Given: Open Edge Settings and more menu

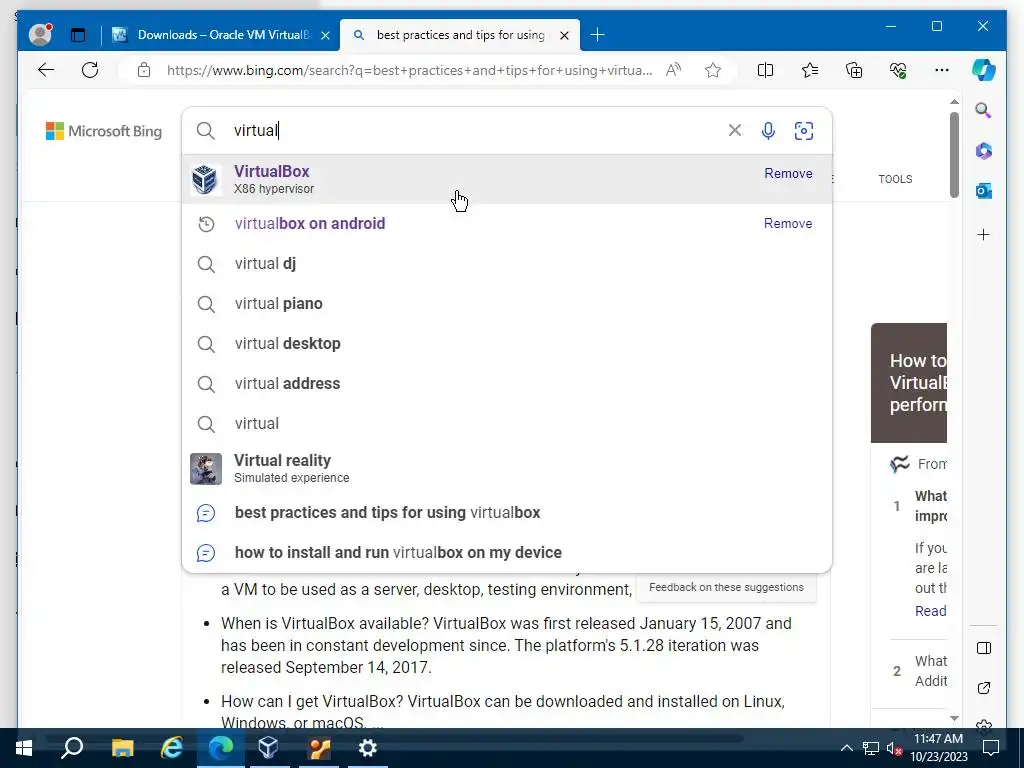Looking at the screenshot, I should [x=942, y=70].
